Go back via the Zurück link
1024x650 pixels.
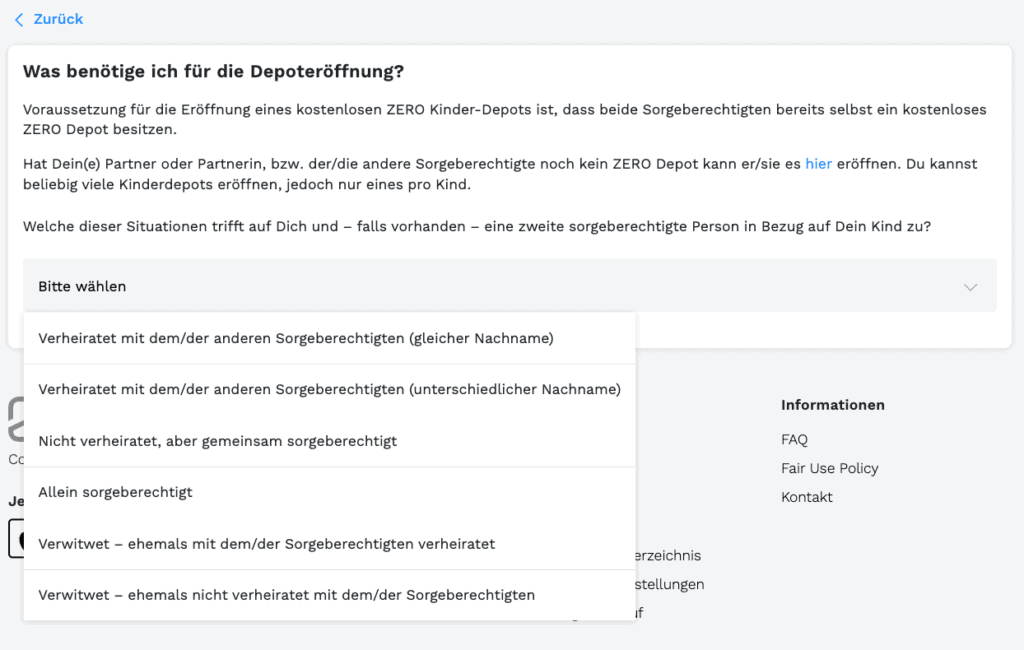pos(58,19)
